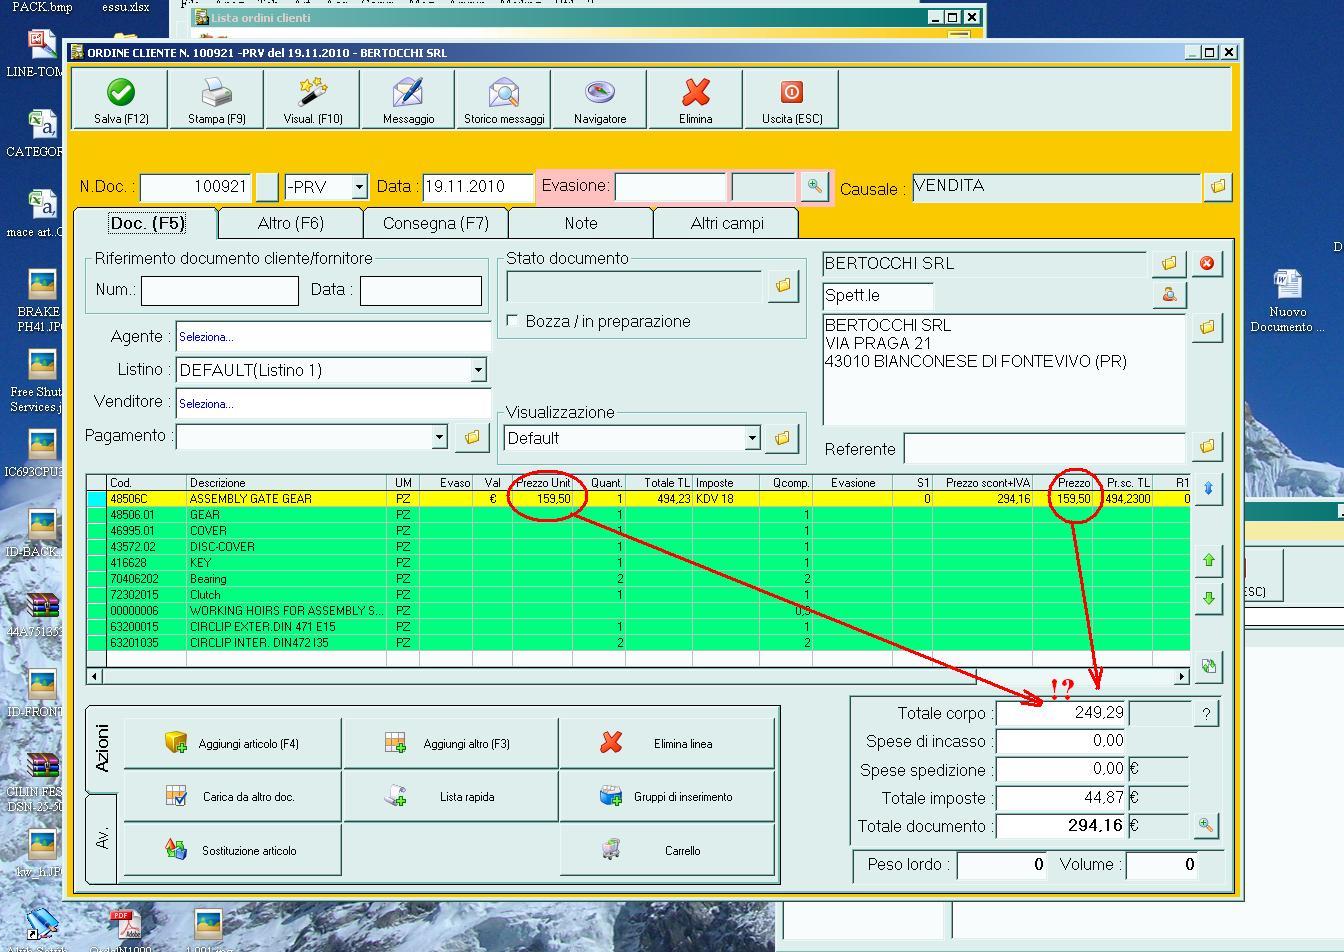Click the Stampa (F9) printer icon

click(x=216, y=93)
